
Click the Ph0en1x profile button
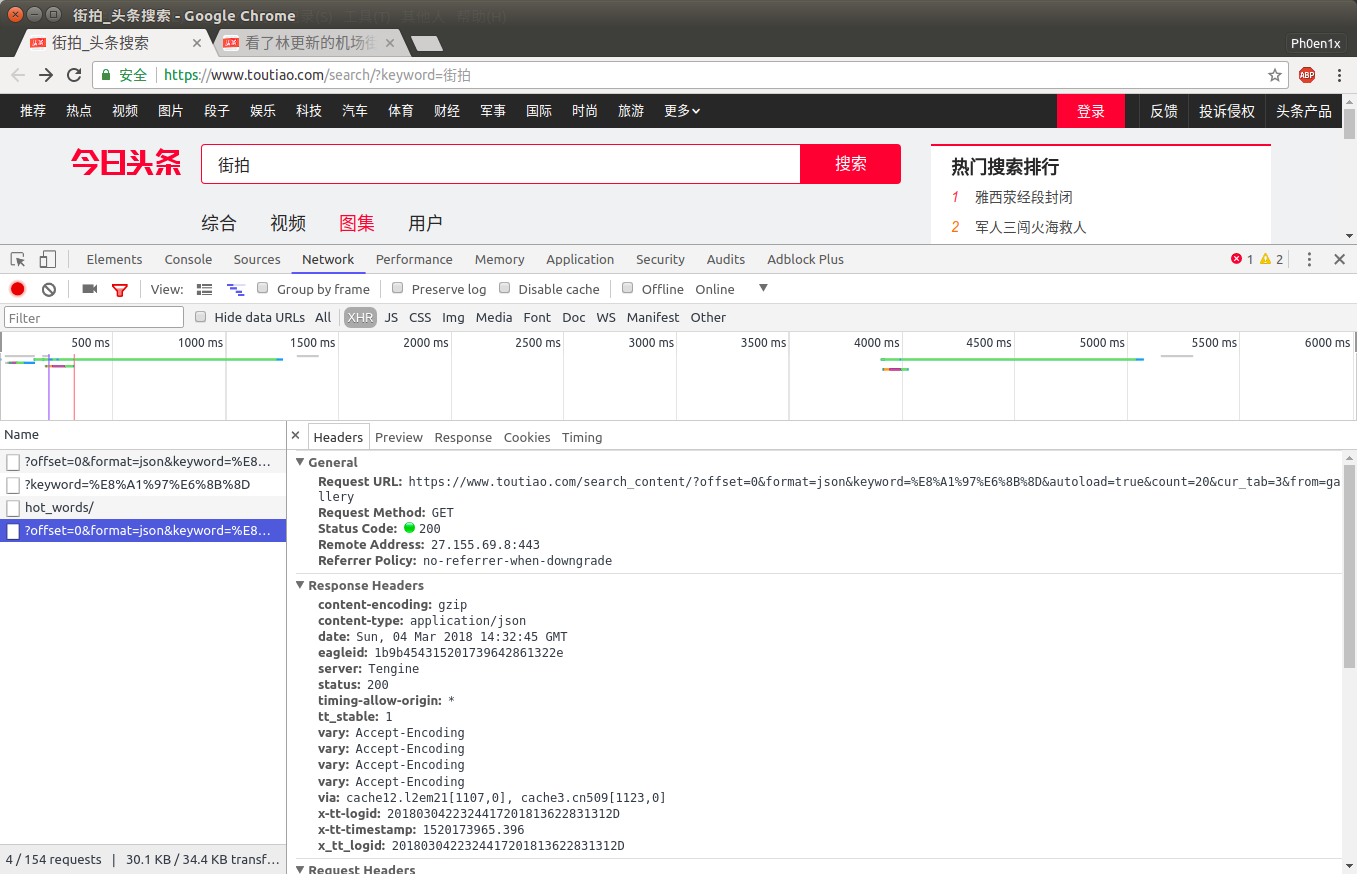pyautogui.click(x=1315, y=43)
